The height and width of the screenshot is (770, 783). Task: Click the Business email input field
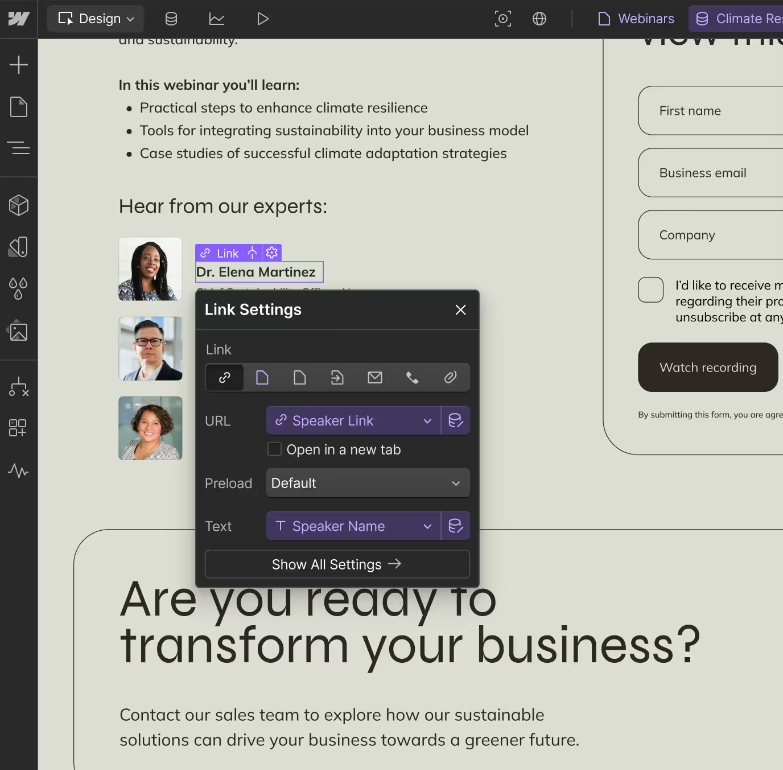click(x=711, y=173)
